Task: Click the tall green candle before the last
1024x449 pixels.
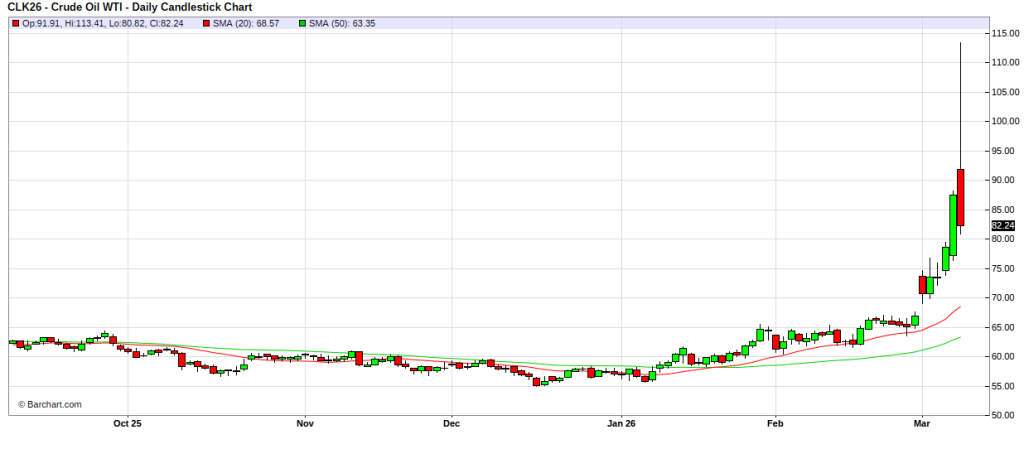Action: (953, 225)
